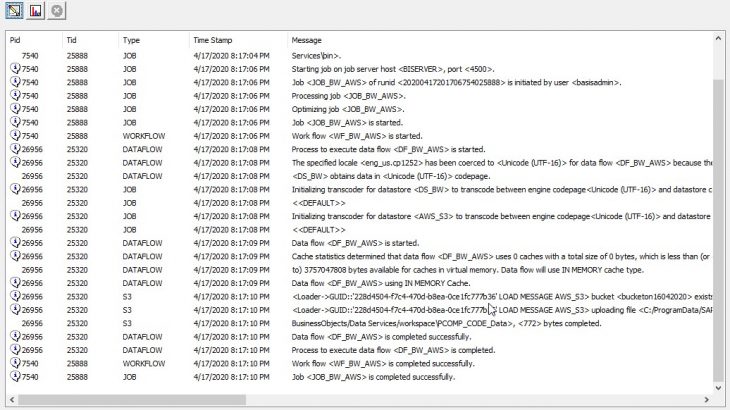Click info icon on 'Work flow <WF_BW_AWS> is started' row
The height and width of the screenshot is (410, 730).
[x=15, y=135]
